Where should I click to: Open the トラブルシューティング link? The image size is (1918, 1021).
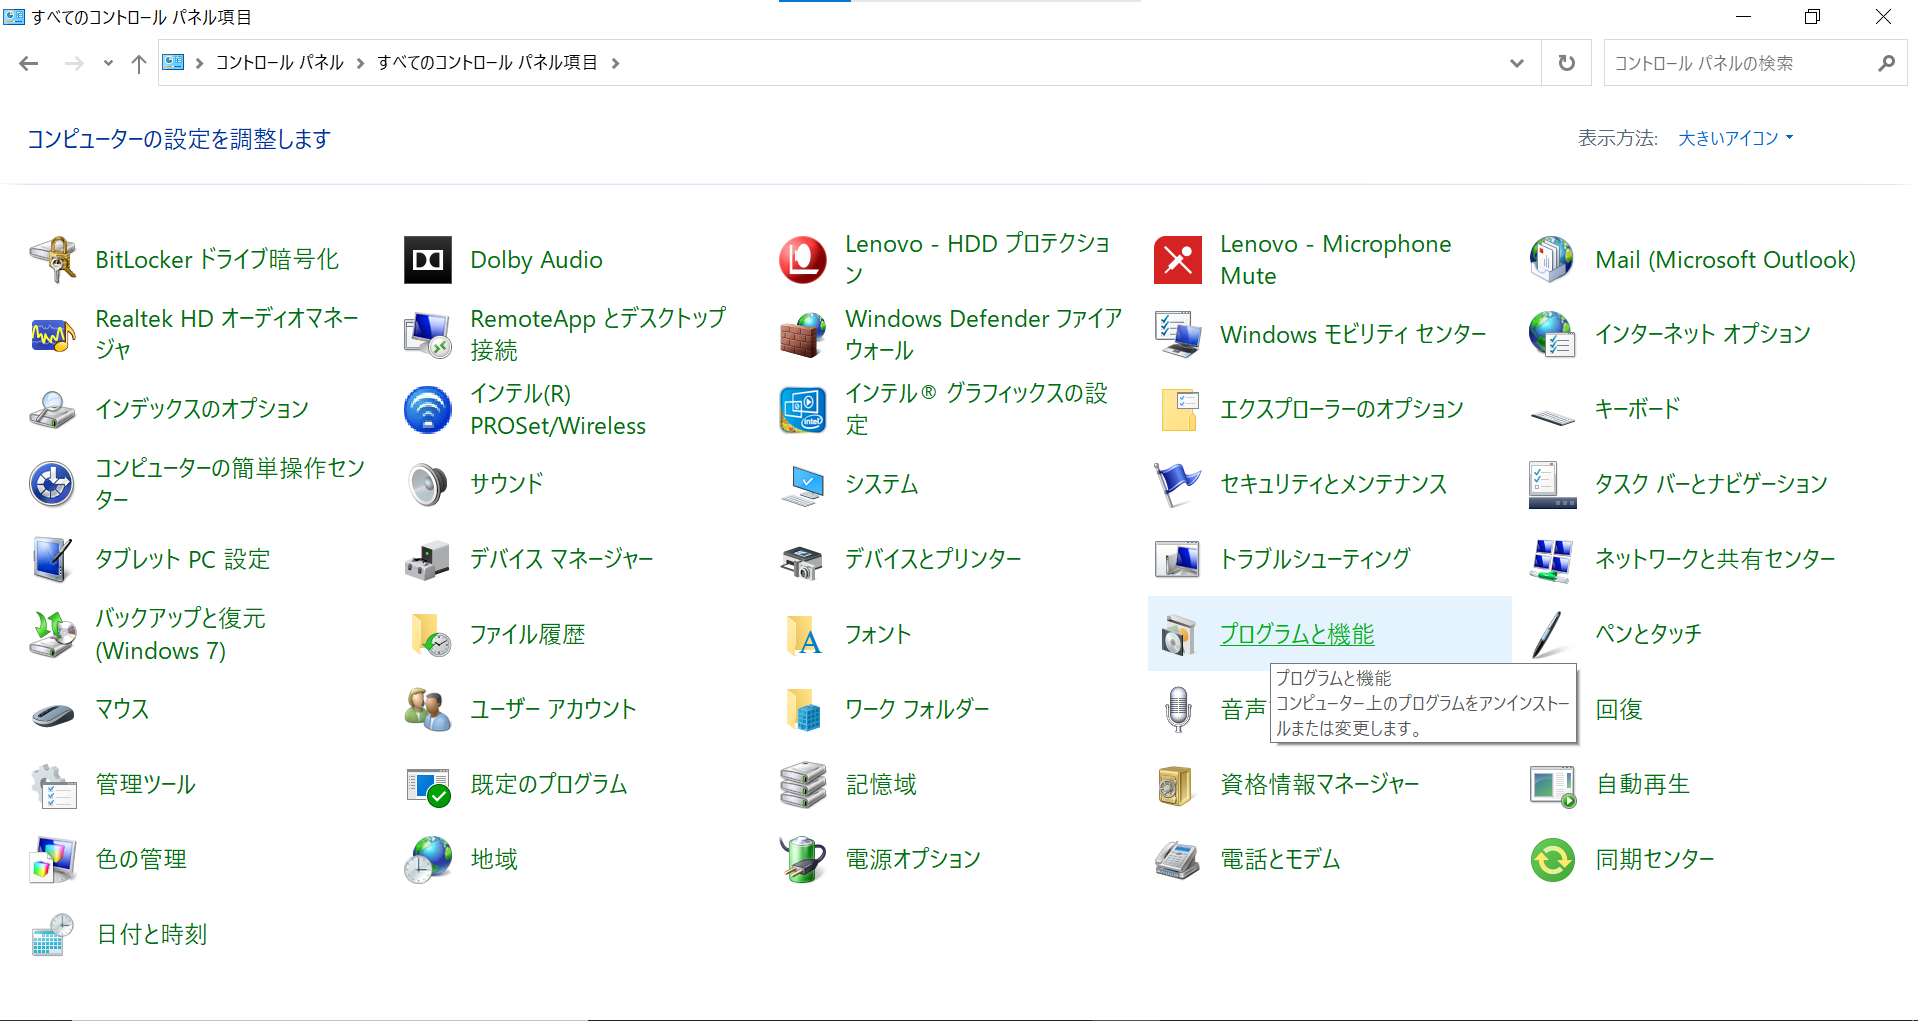click(x=1315, y=559)
